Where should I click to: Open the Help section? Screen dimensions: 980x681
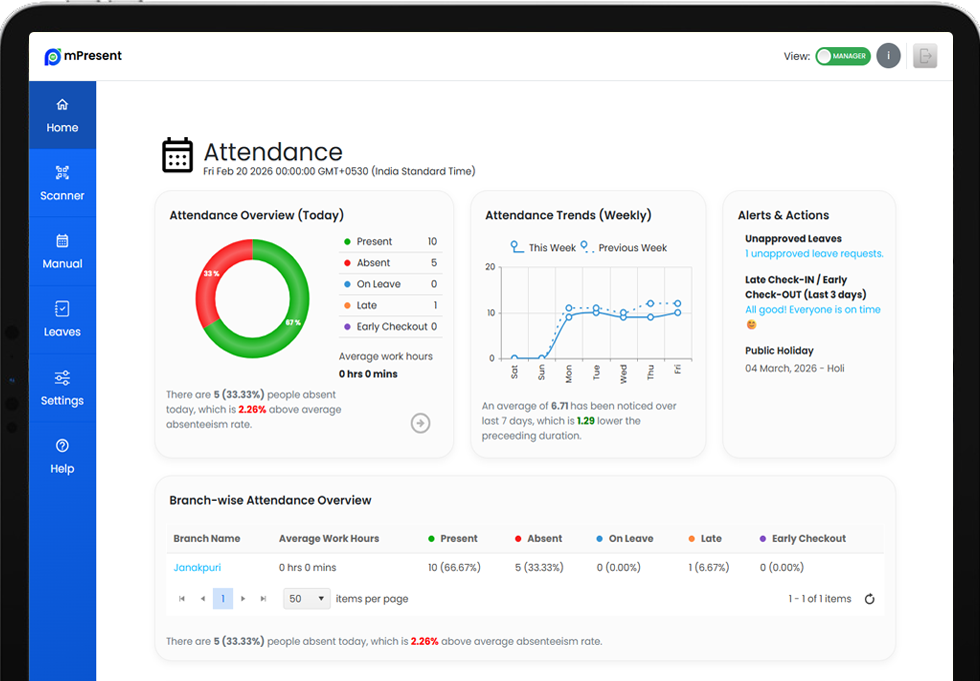pos(62,456)
